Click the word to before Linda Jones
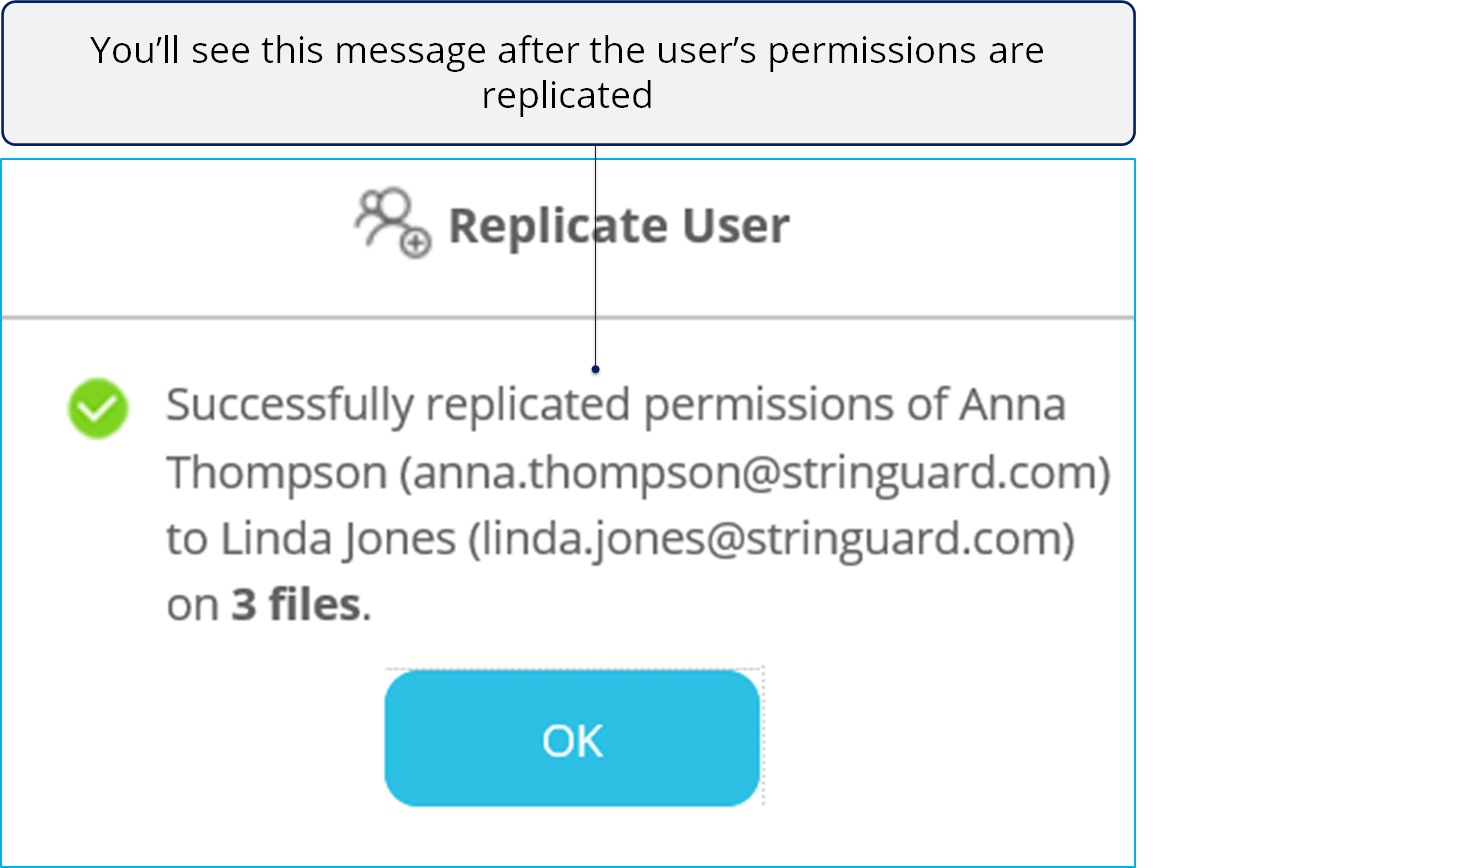 coord(187,540)
